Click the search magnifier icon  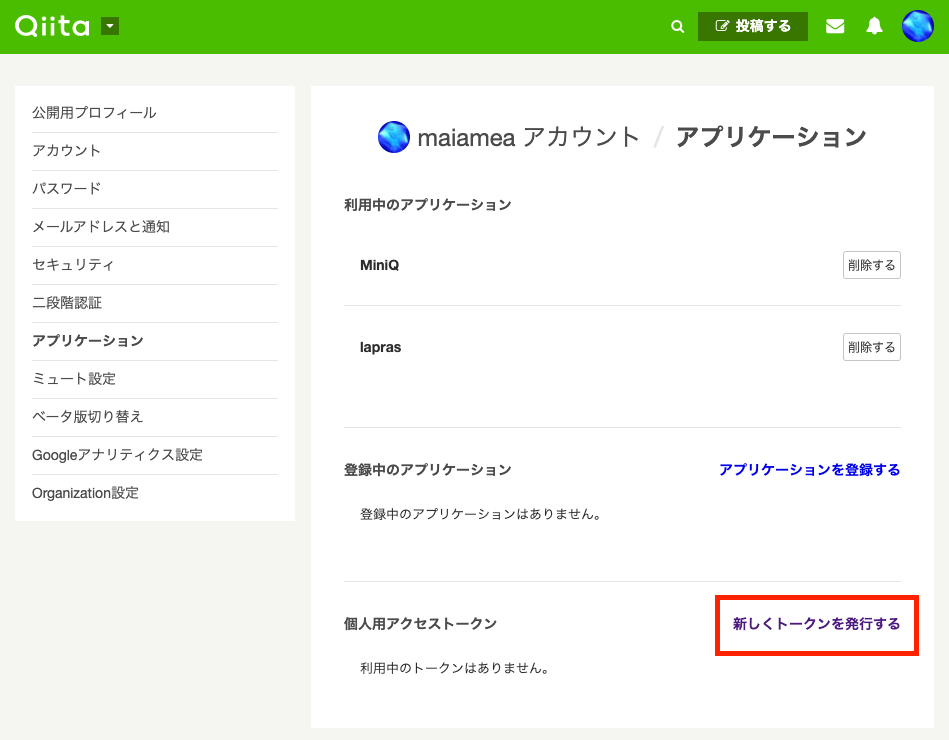678,27
